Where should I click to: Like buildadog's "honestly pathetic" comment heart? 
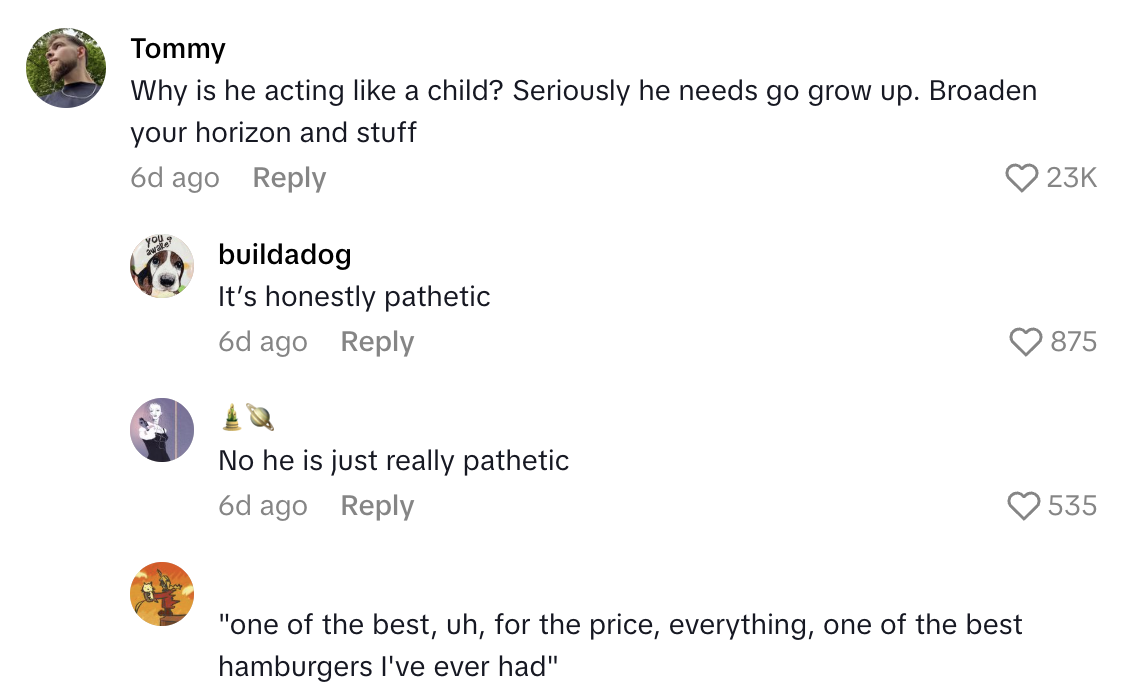(1026, 342)
